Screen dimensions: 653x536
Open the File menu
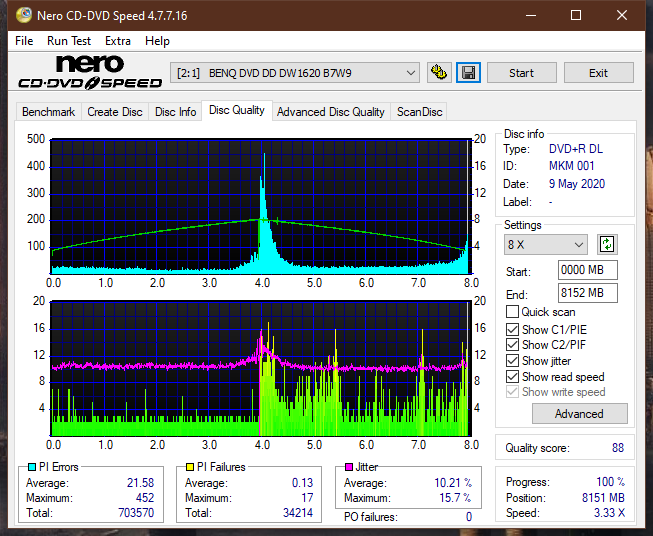coord(24,41)
